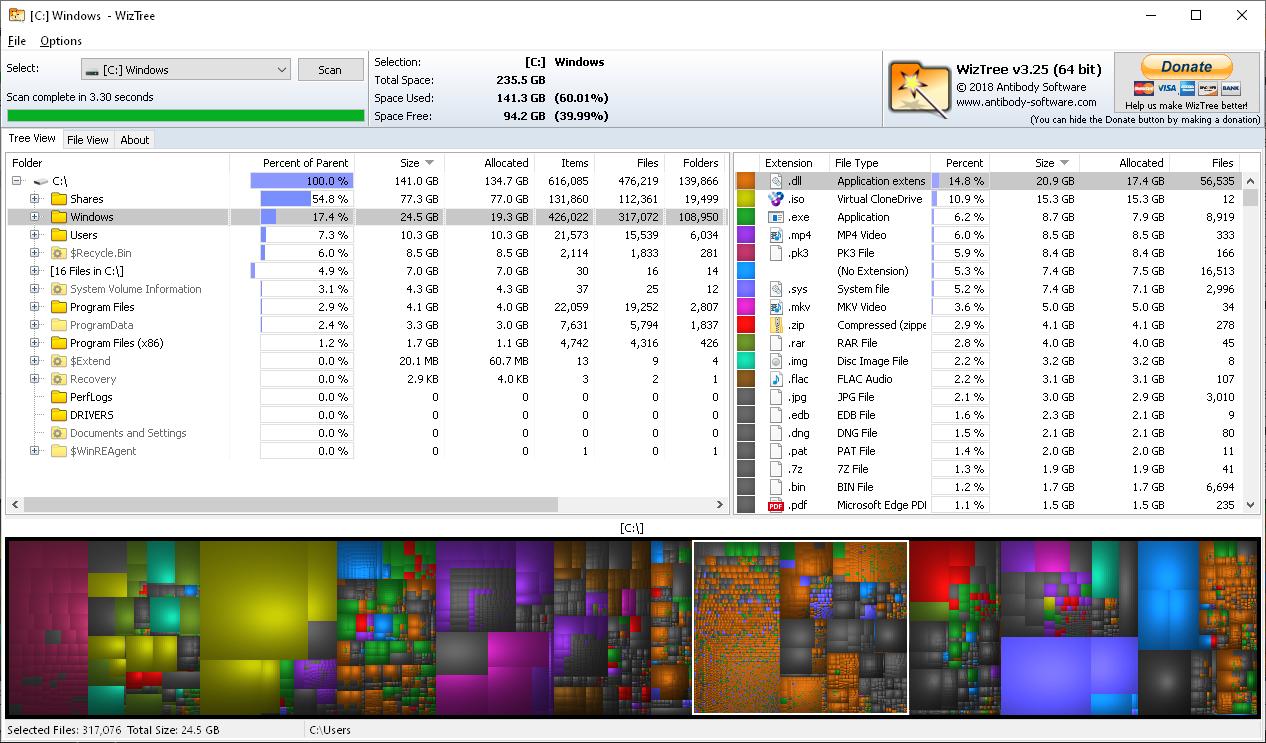Image resolution: width=1266 pixels, height=743 pixels.
Task: Collapse the C:\ root tree node
Action: click(x=17, y=181)
